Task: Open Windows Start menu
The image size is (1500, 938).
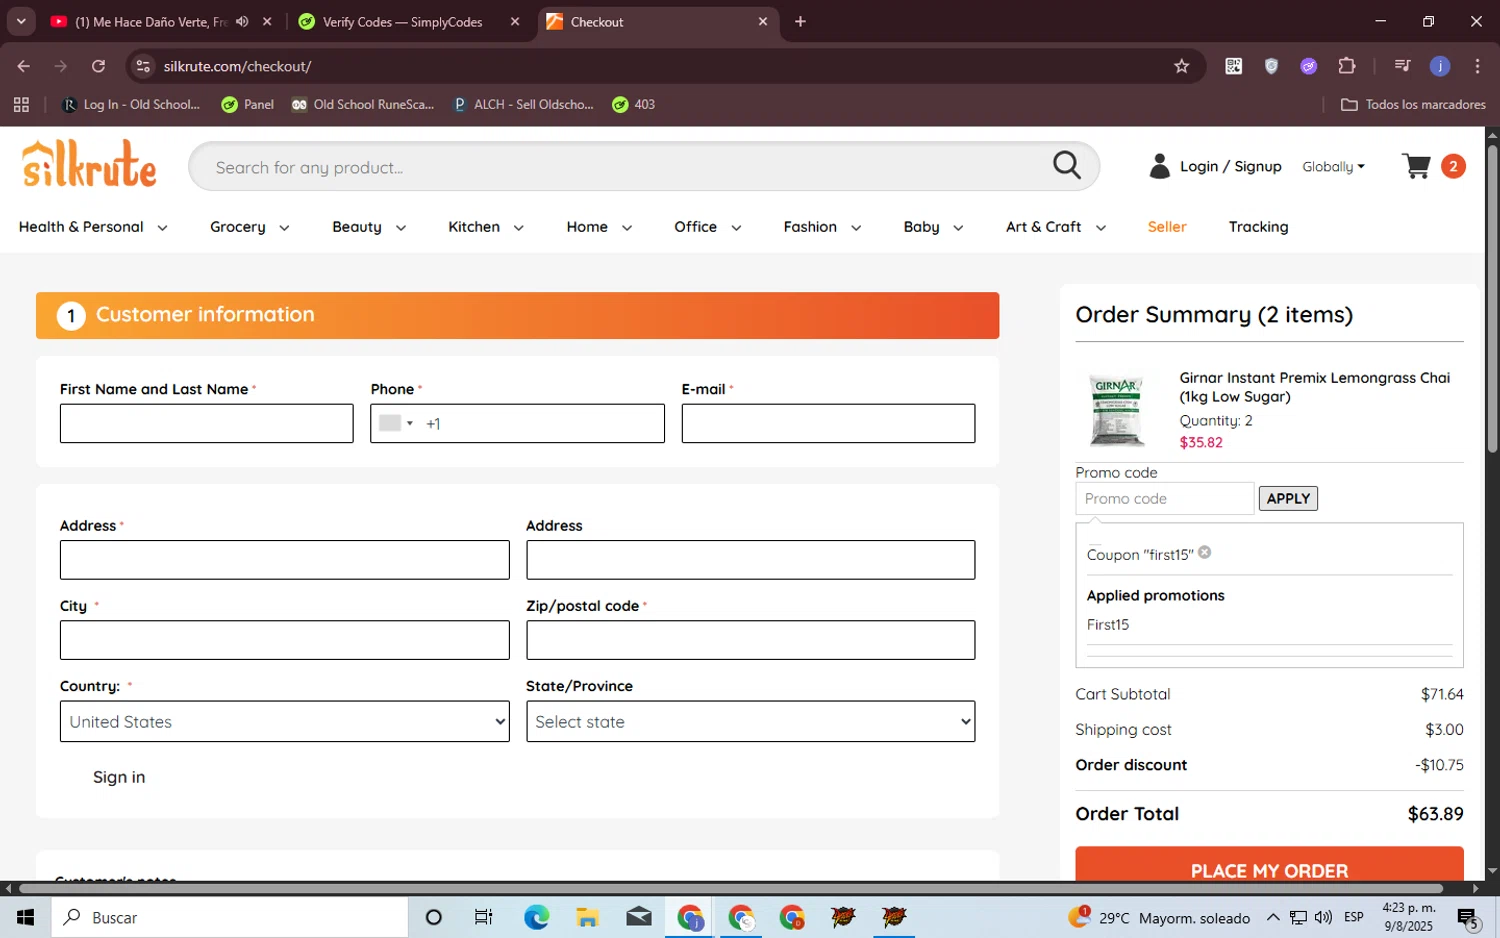Action: click(26, 917)
